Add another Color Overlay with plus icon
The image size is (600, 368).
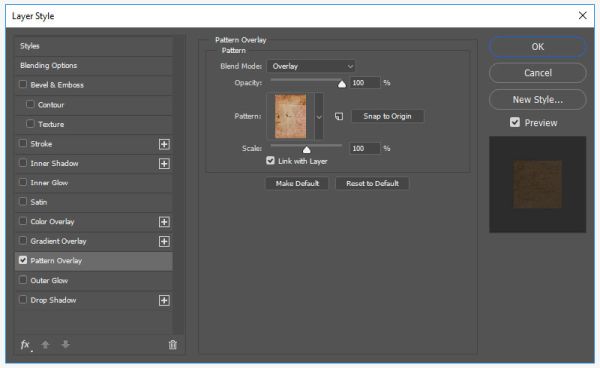click(164, 222)
